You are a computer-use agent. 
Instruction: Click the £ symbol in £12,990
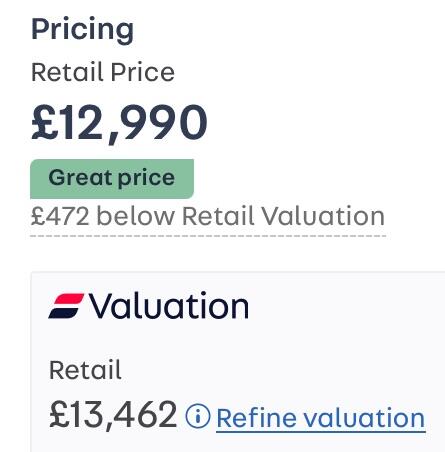pyautogui.click(x=45, y=122)
